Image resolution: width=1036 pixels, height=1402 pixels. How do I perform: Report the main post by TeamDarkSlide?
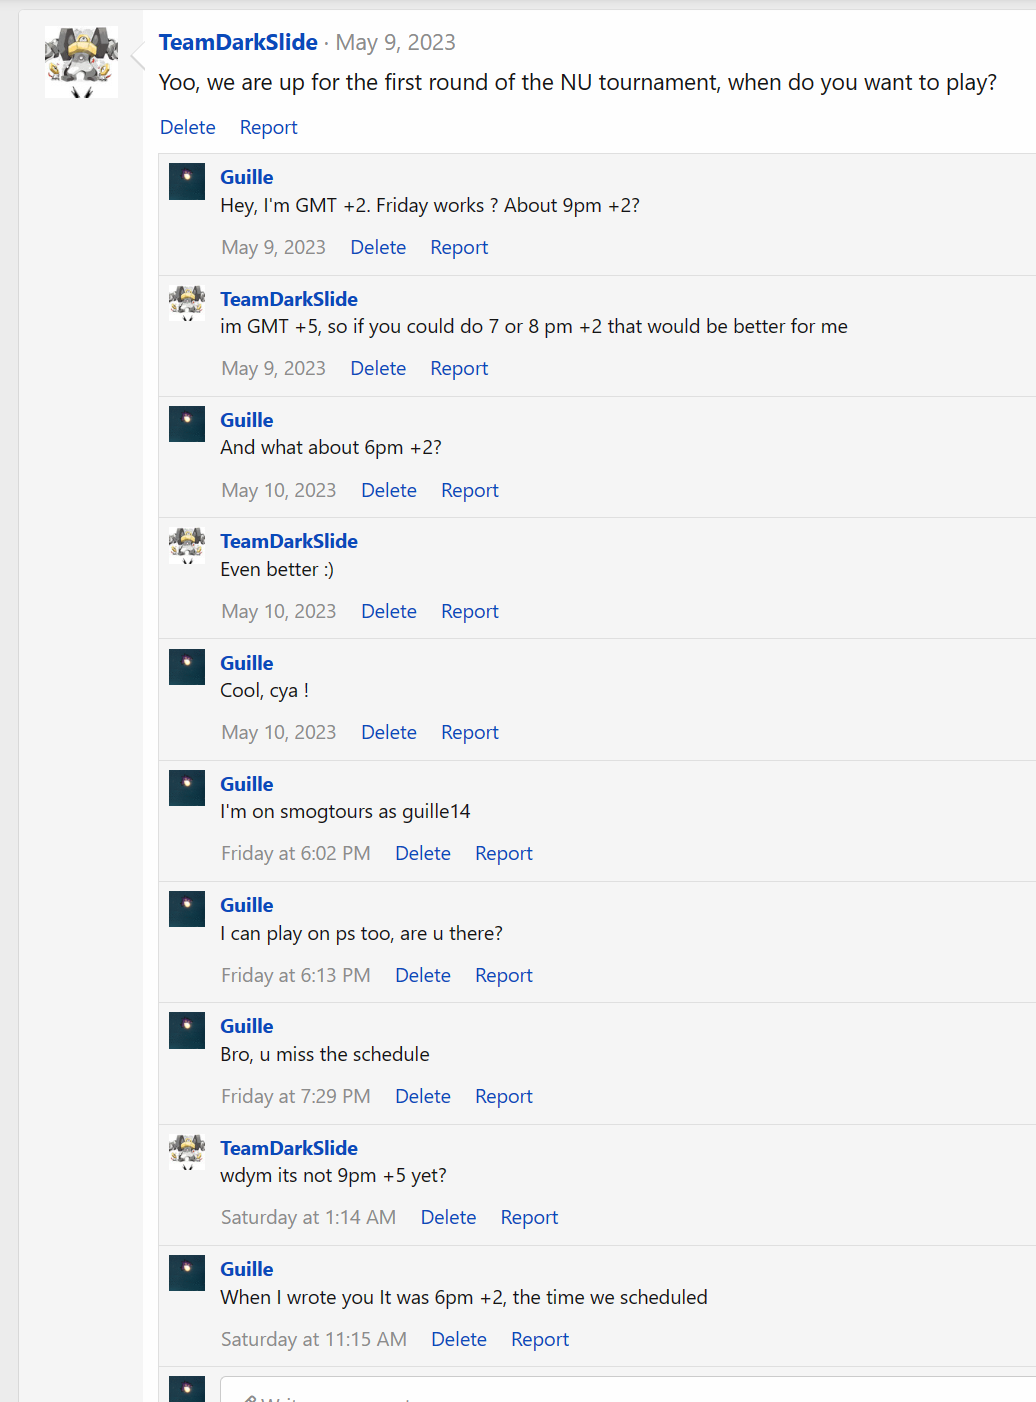pos(269,127)
